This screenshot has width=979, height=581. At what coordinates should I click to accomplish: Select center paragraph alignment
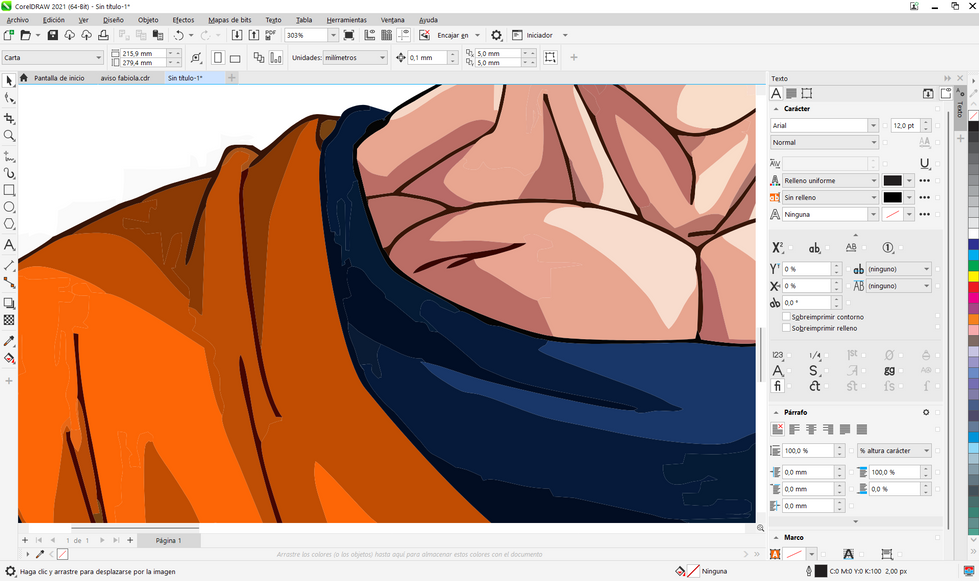[811, 429]
